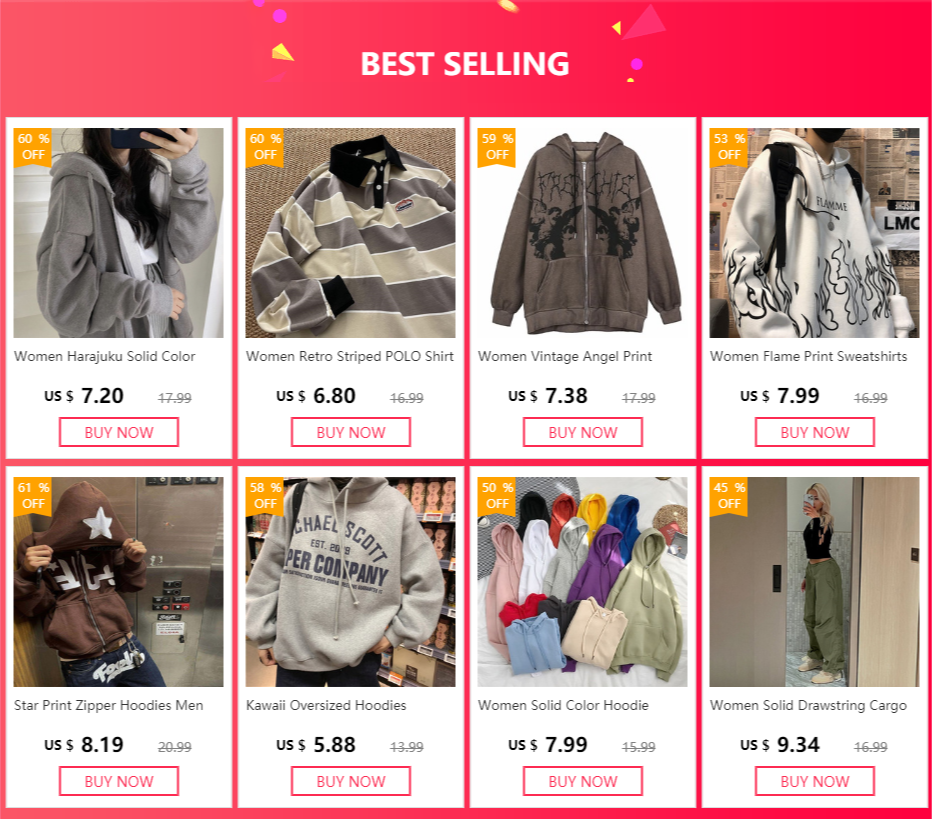Viewport: 932px width, 819px height.
Task: Buy the Women Solid Color Hoodie
Action: pos(582,781)
